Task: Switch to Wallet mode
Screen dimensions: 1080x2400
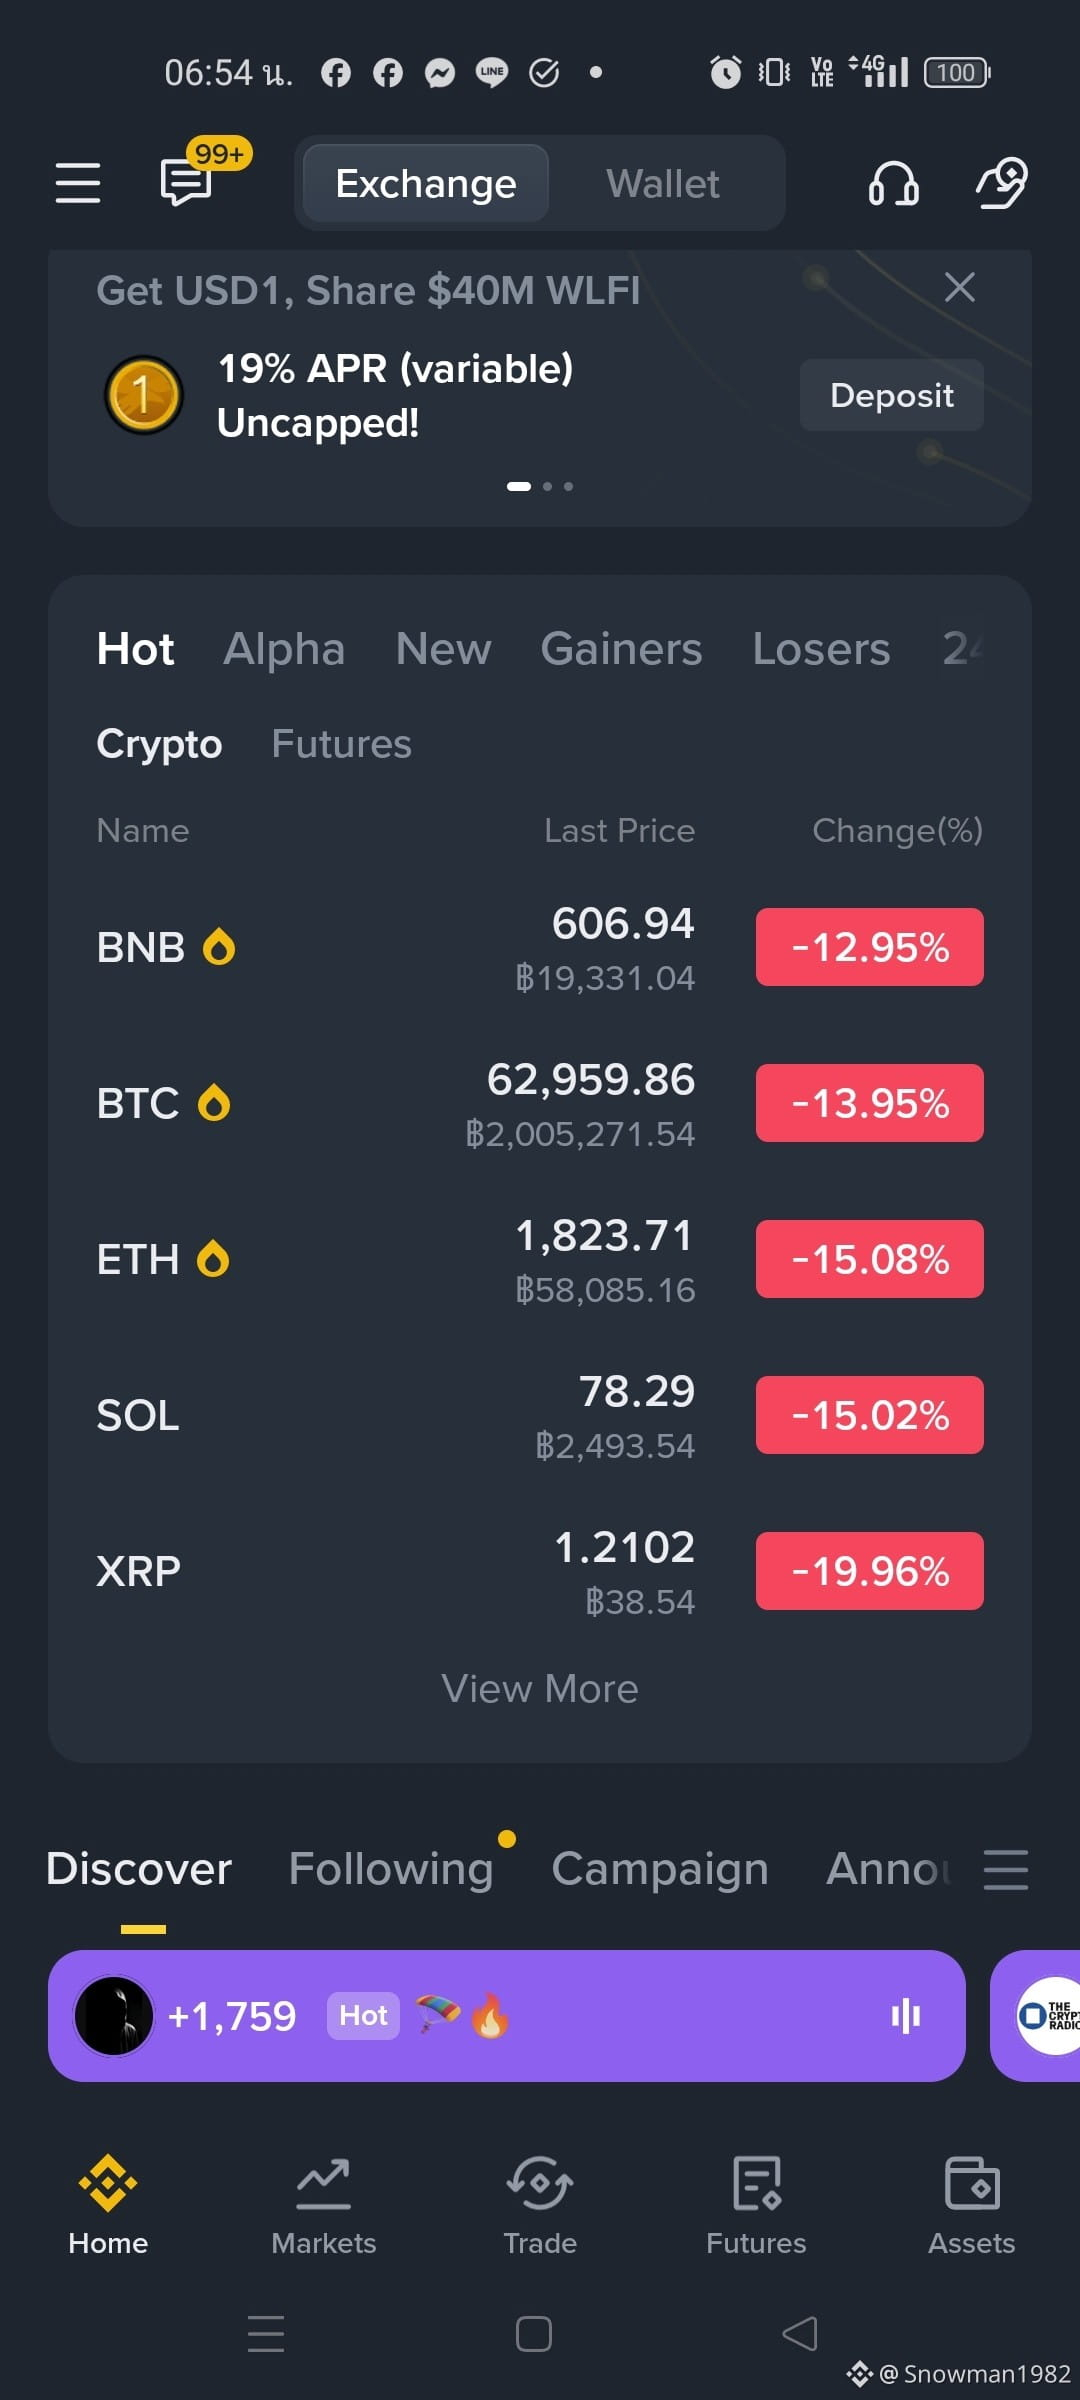Action: pyautogui.click(x=663, y=184)
